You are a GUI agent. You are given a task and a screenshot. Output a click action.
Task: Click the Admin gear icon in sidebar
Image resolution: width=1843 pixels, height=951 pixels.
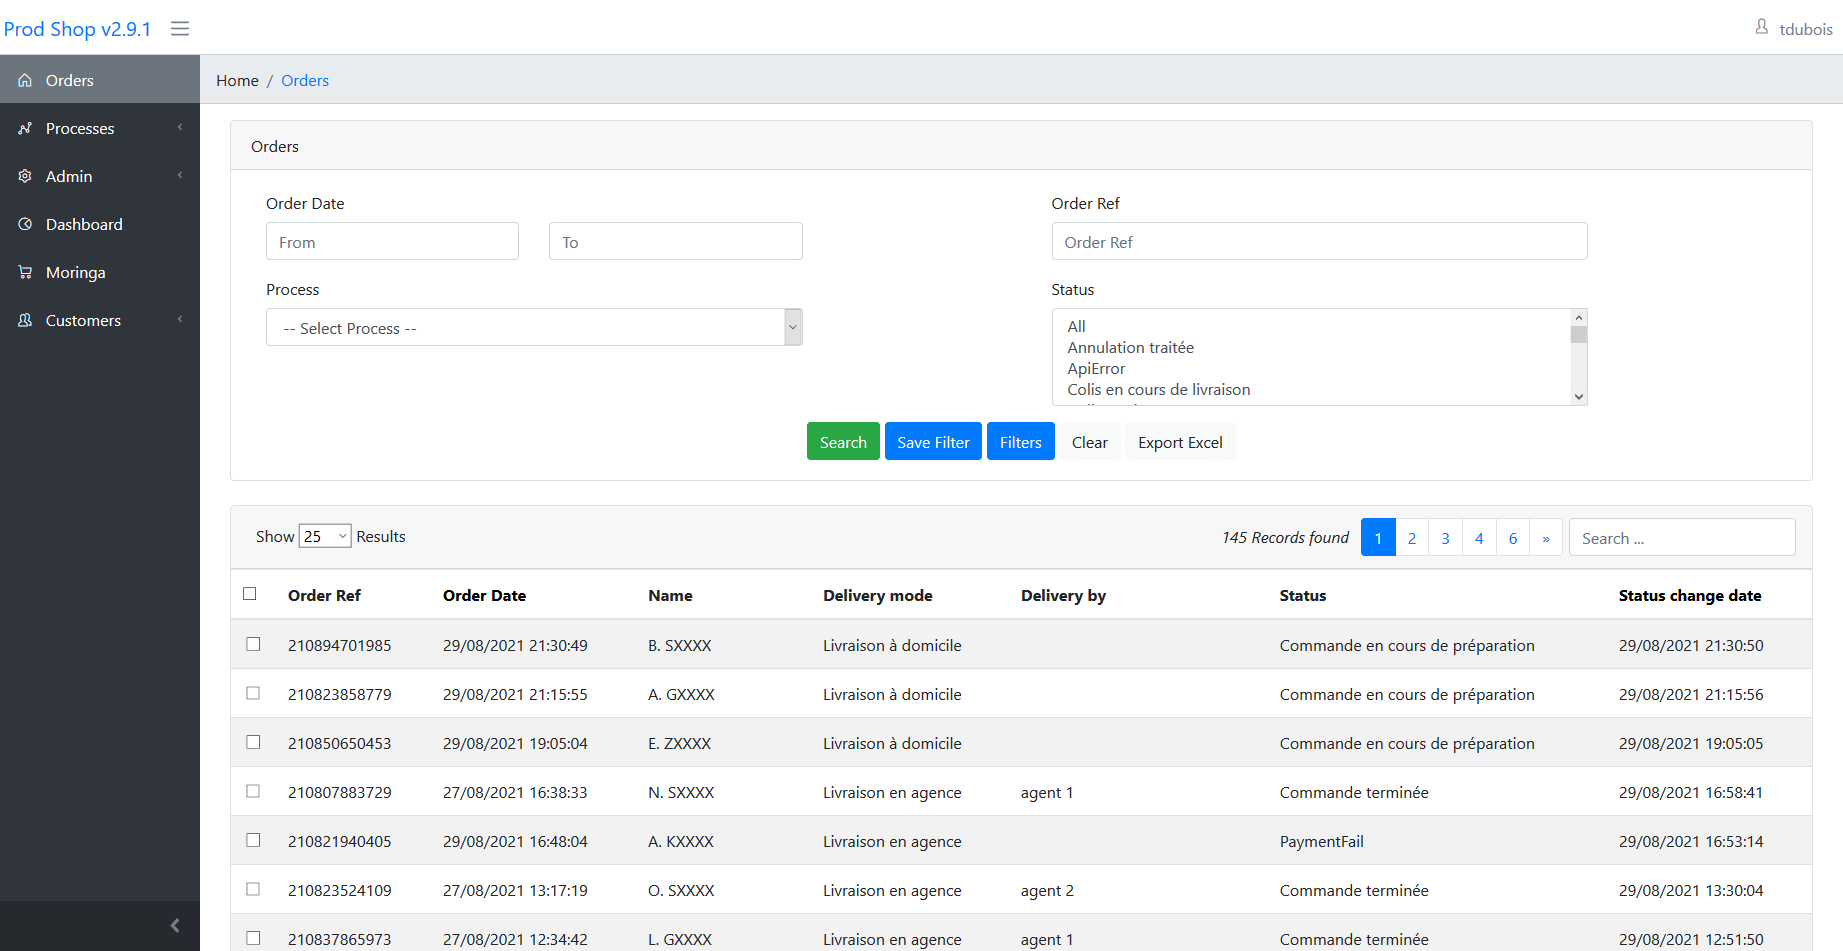click(x=25, y=177)
